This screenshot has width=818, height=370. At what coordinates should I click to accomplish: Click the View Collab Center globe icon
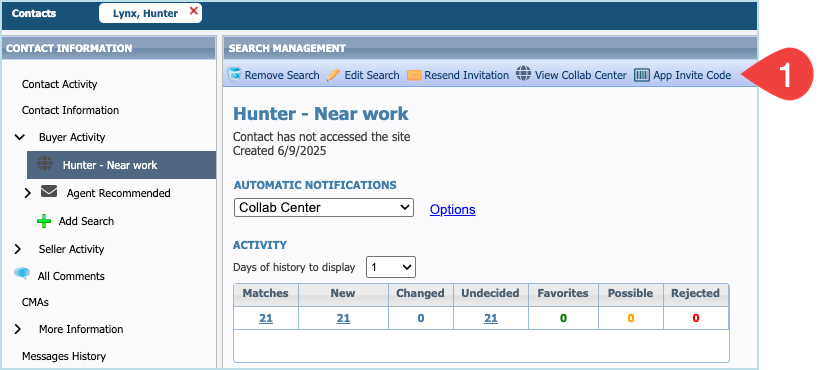[523, 74]
